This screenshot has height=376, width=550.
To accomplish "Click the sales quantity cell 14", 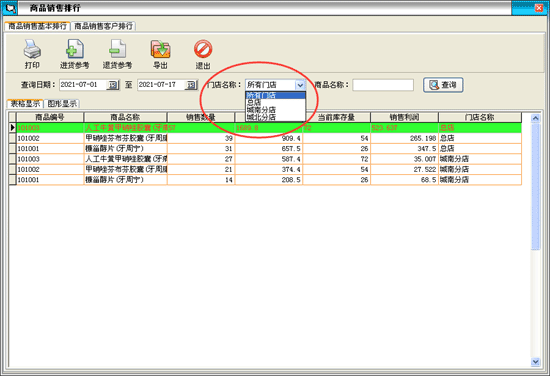I will pyautogui.click(x=201, y=180).
